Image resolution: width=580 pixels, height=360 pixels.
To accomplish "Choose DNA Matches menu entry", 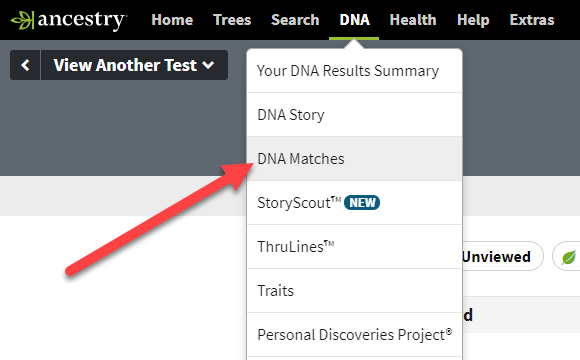I will coord(354,159).
